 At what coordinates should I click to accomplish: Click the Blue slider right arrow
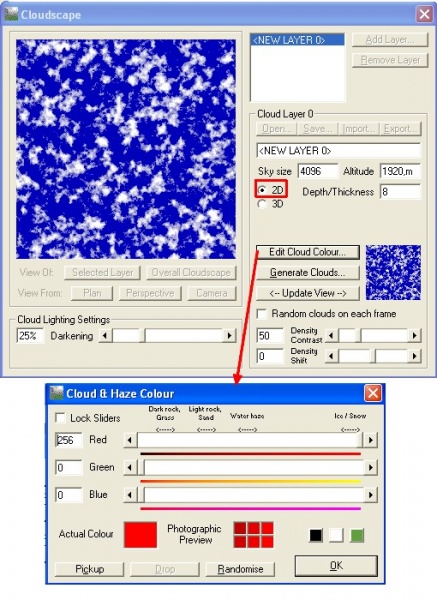pos(370,495)
